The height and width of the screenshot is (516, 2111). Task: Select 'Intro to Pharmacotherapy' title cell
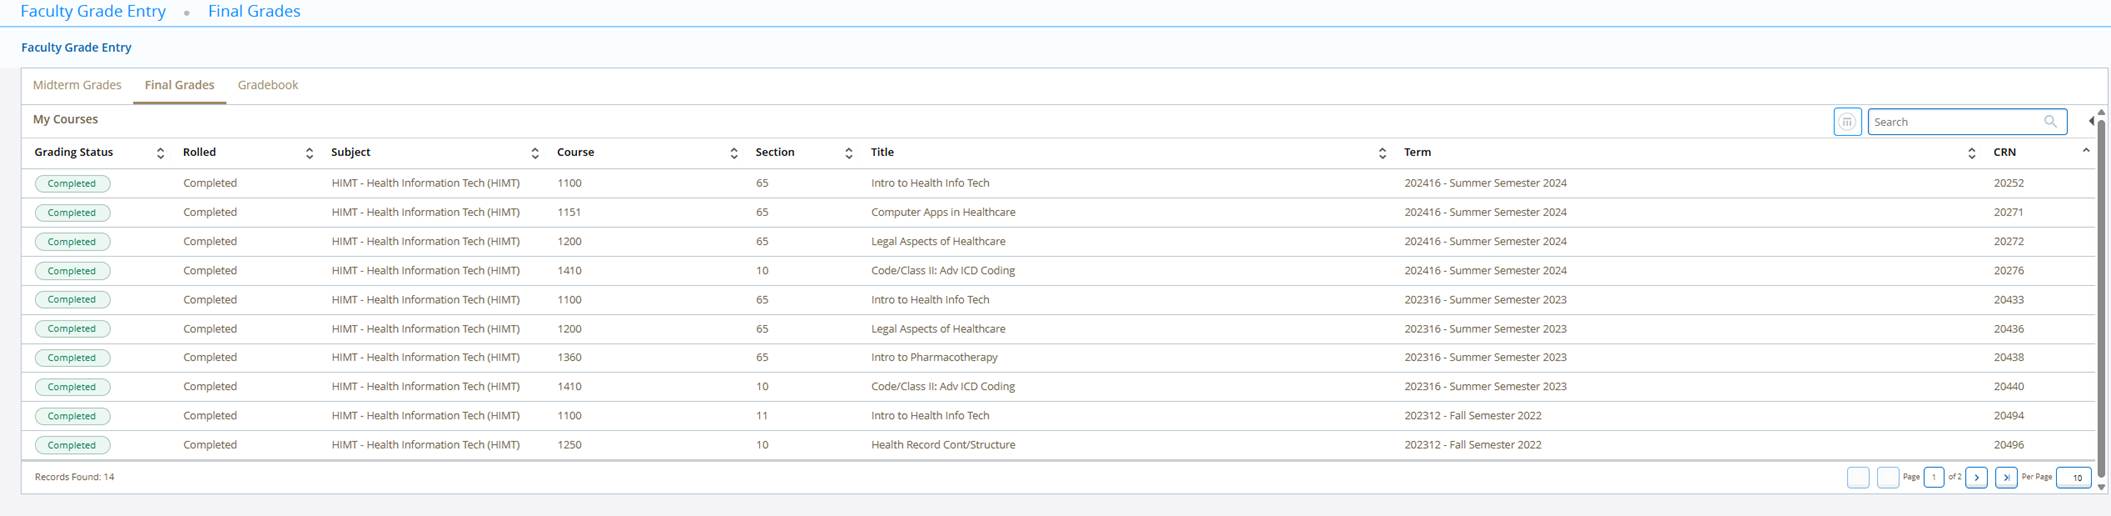[934, 357]
